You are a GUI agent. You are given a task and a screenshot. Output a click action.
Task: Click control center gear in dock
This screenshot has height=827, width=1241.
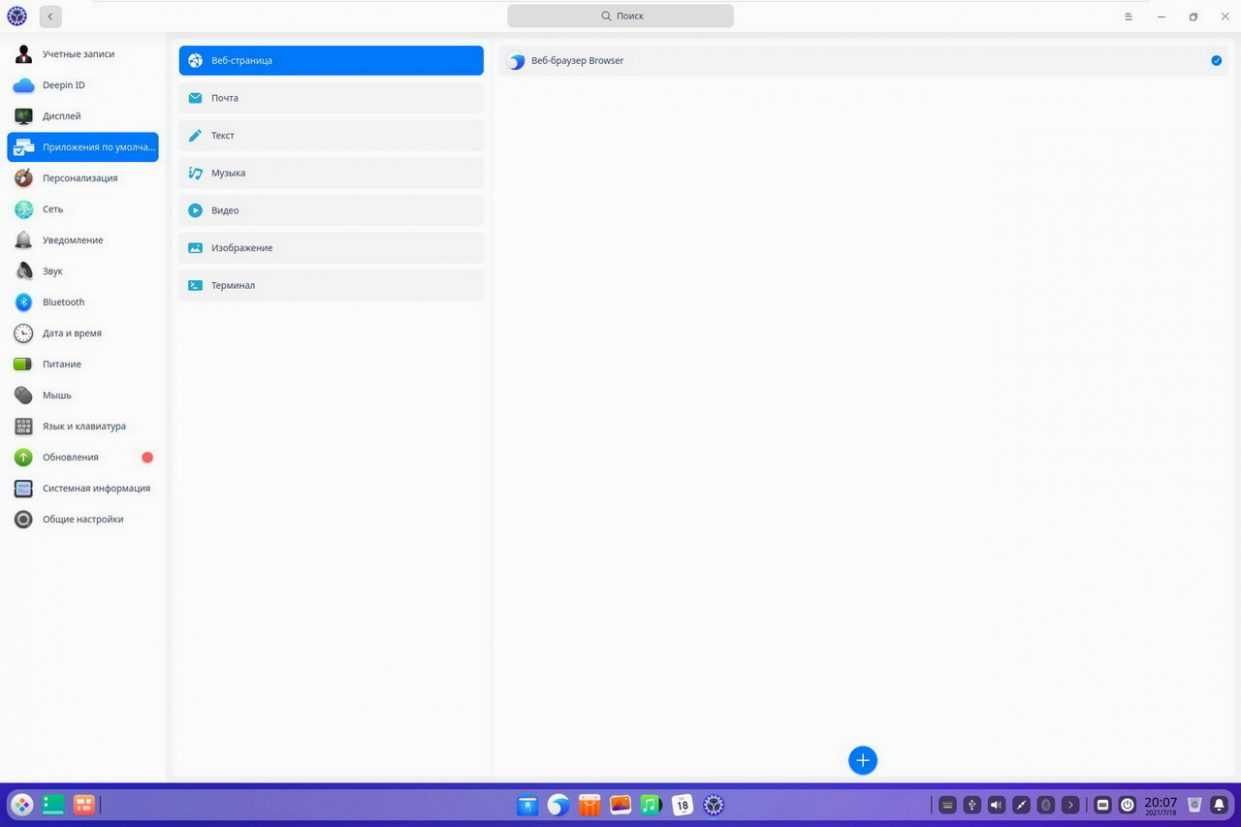point(713,805)
